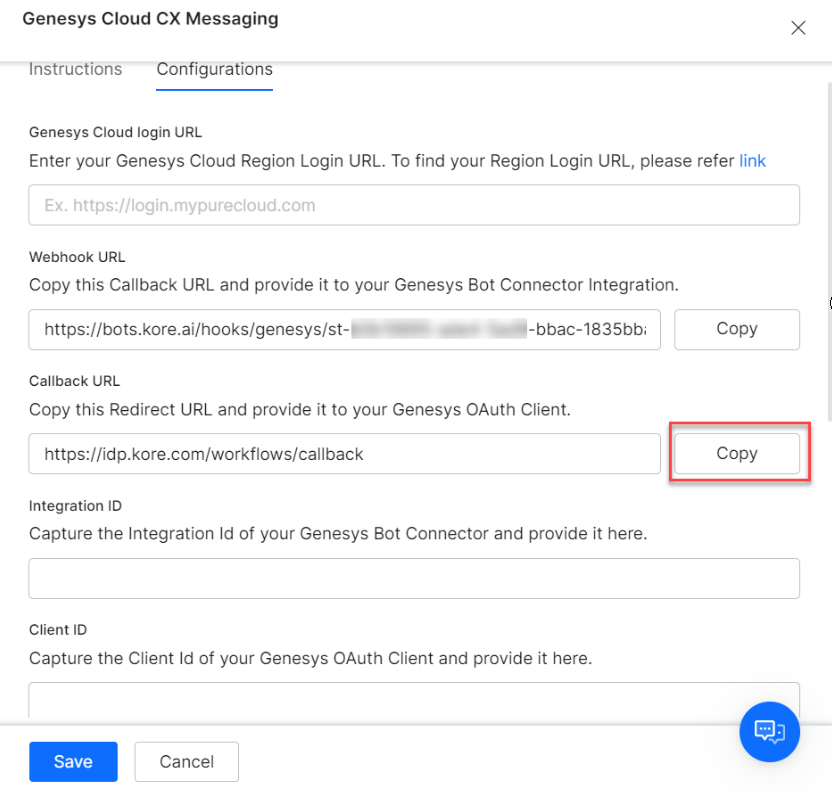This screenshot has width=832, height=793.
Task: Copy the Webhook URL
Action: click(736, 329)
